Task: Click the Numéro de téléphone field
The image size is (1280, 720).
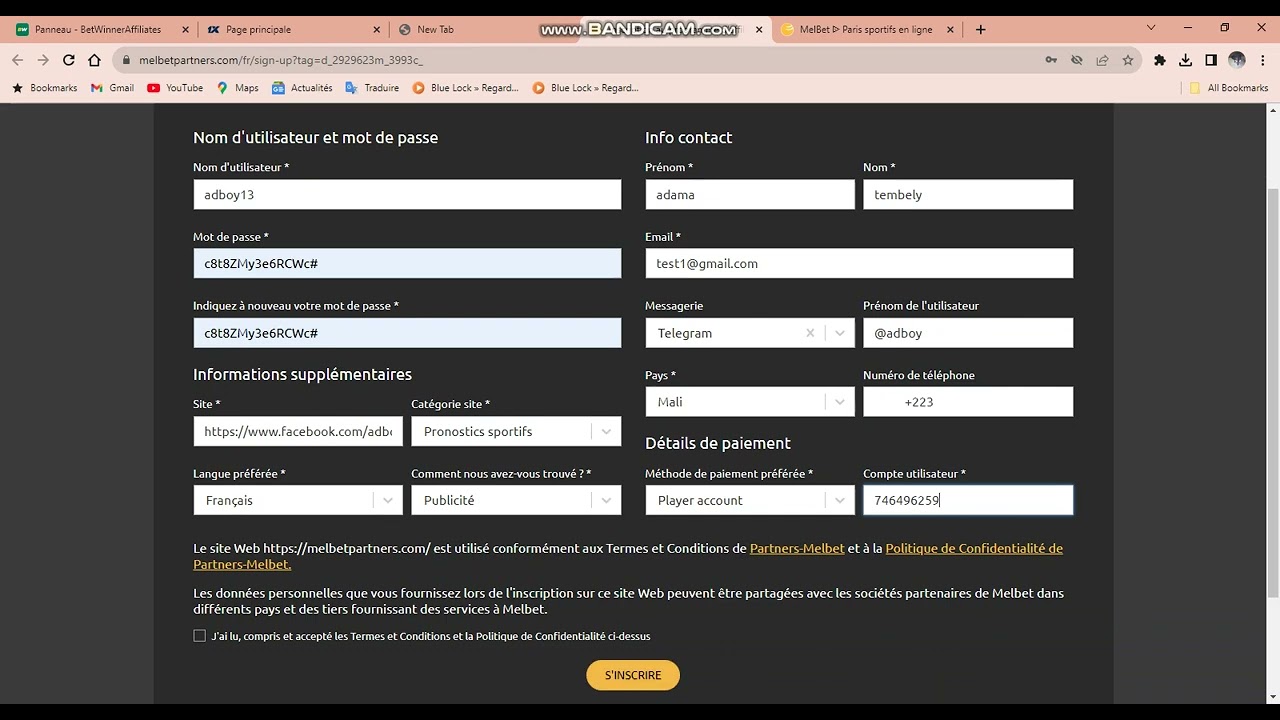Action: click(x=968, y=402)
